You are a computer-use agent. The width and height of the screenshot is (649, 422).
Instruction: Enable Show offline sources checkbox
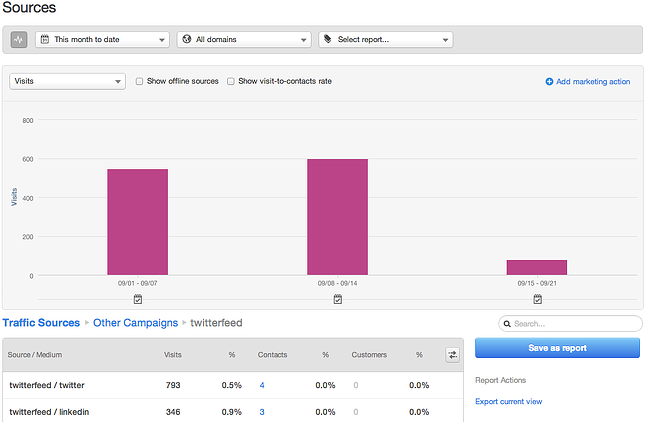click(x=139, y=82)
